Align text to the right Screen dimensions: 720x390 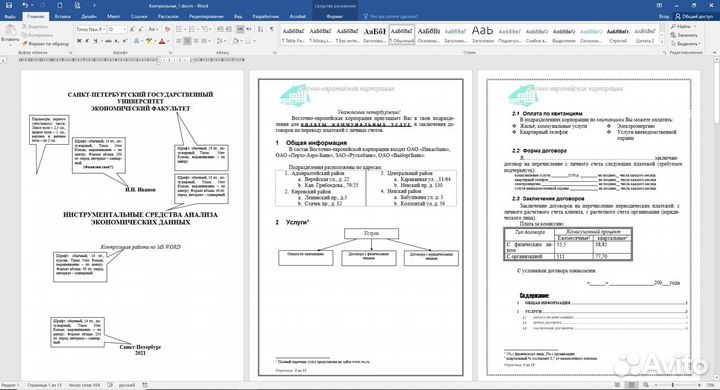coord(196,41)
